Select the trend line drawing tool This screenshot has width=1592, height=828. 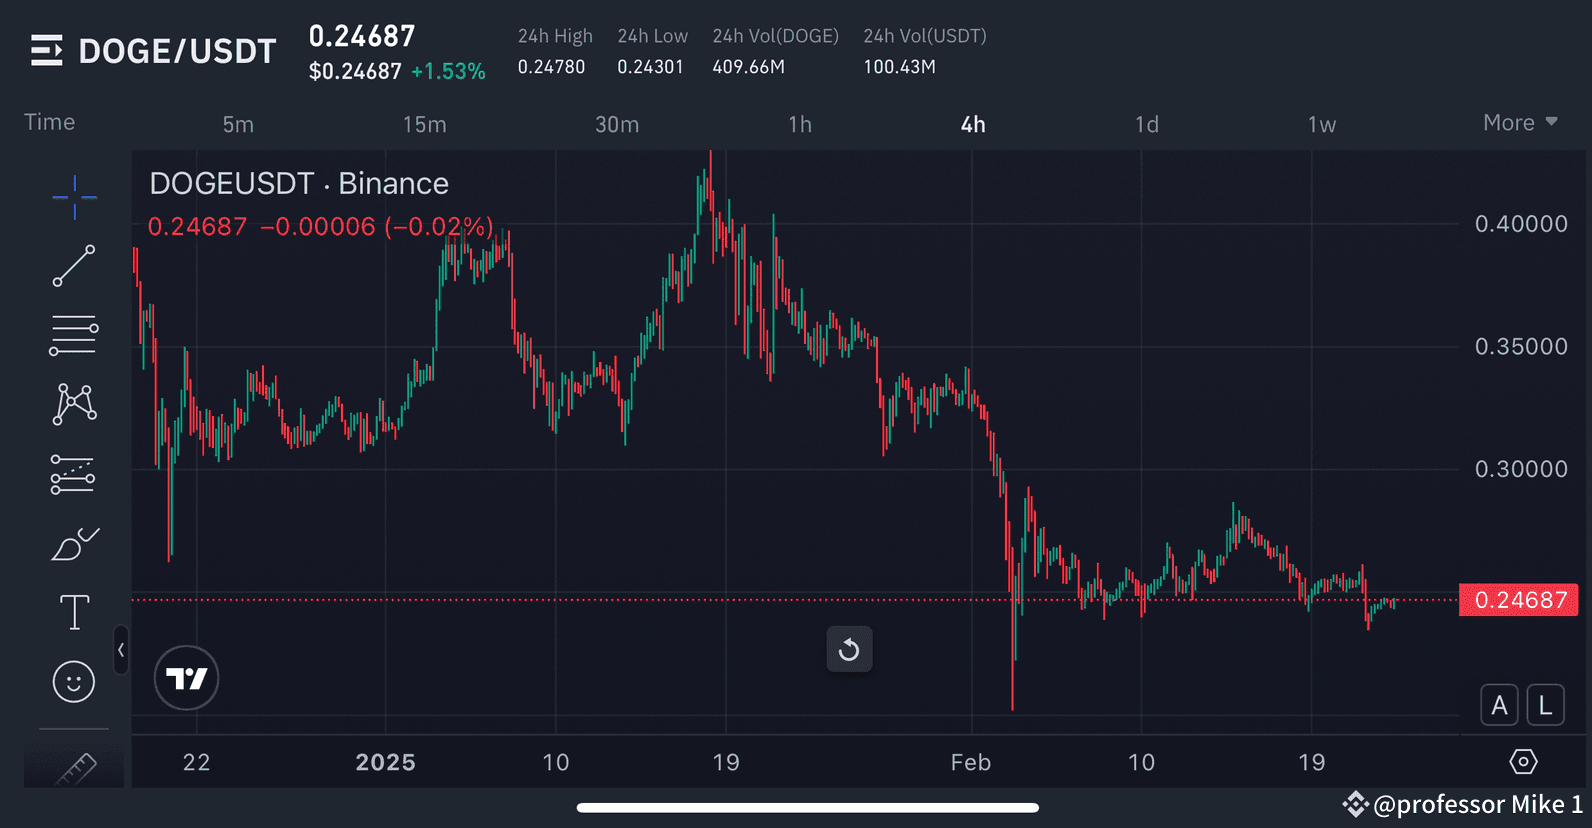74,267
